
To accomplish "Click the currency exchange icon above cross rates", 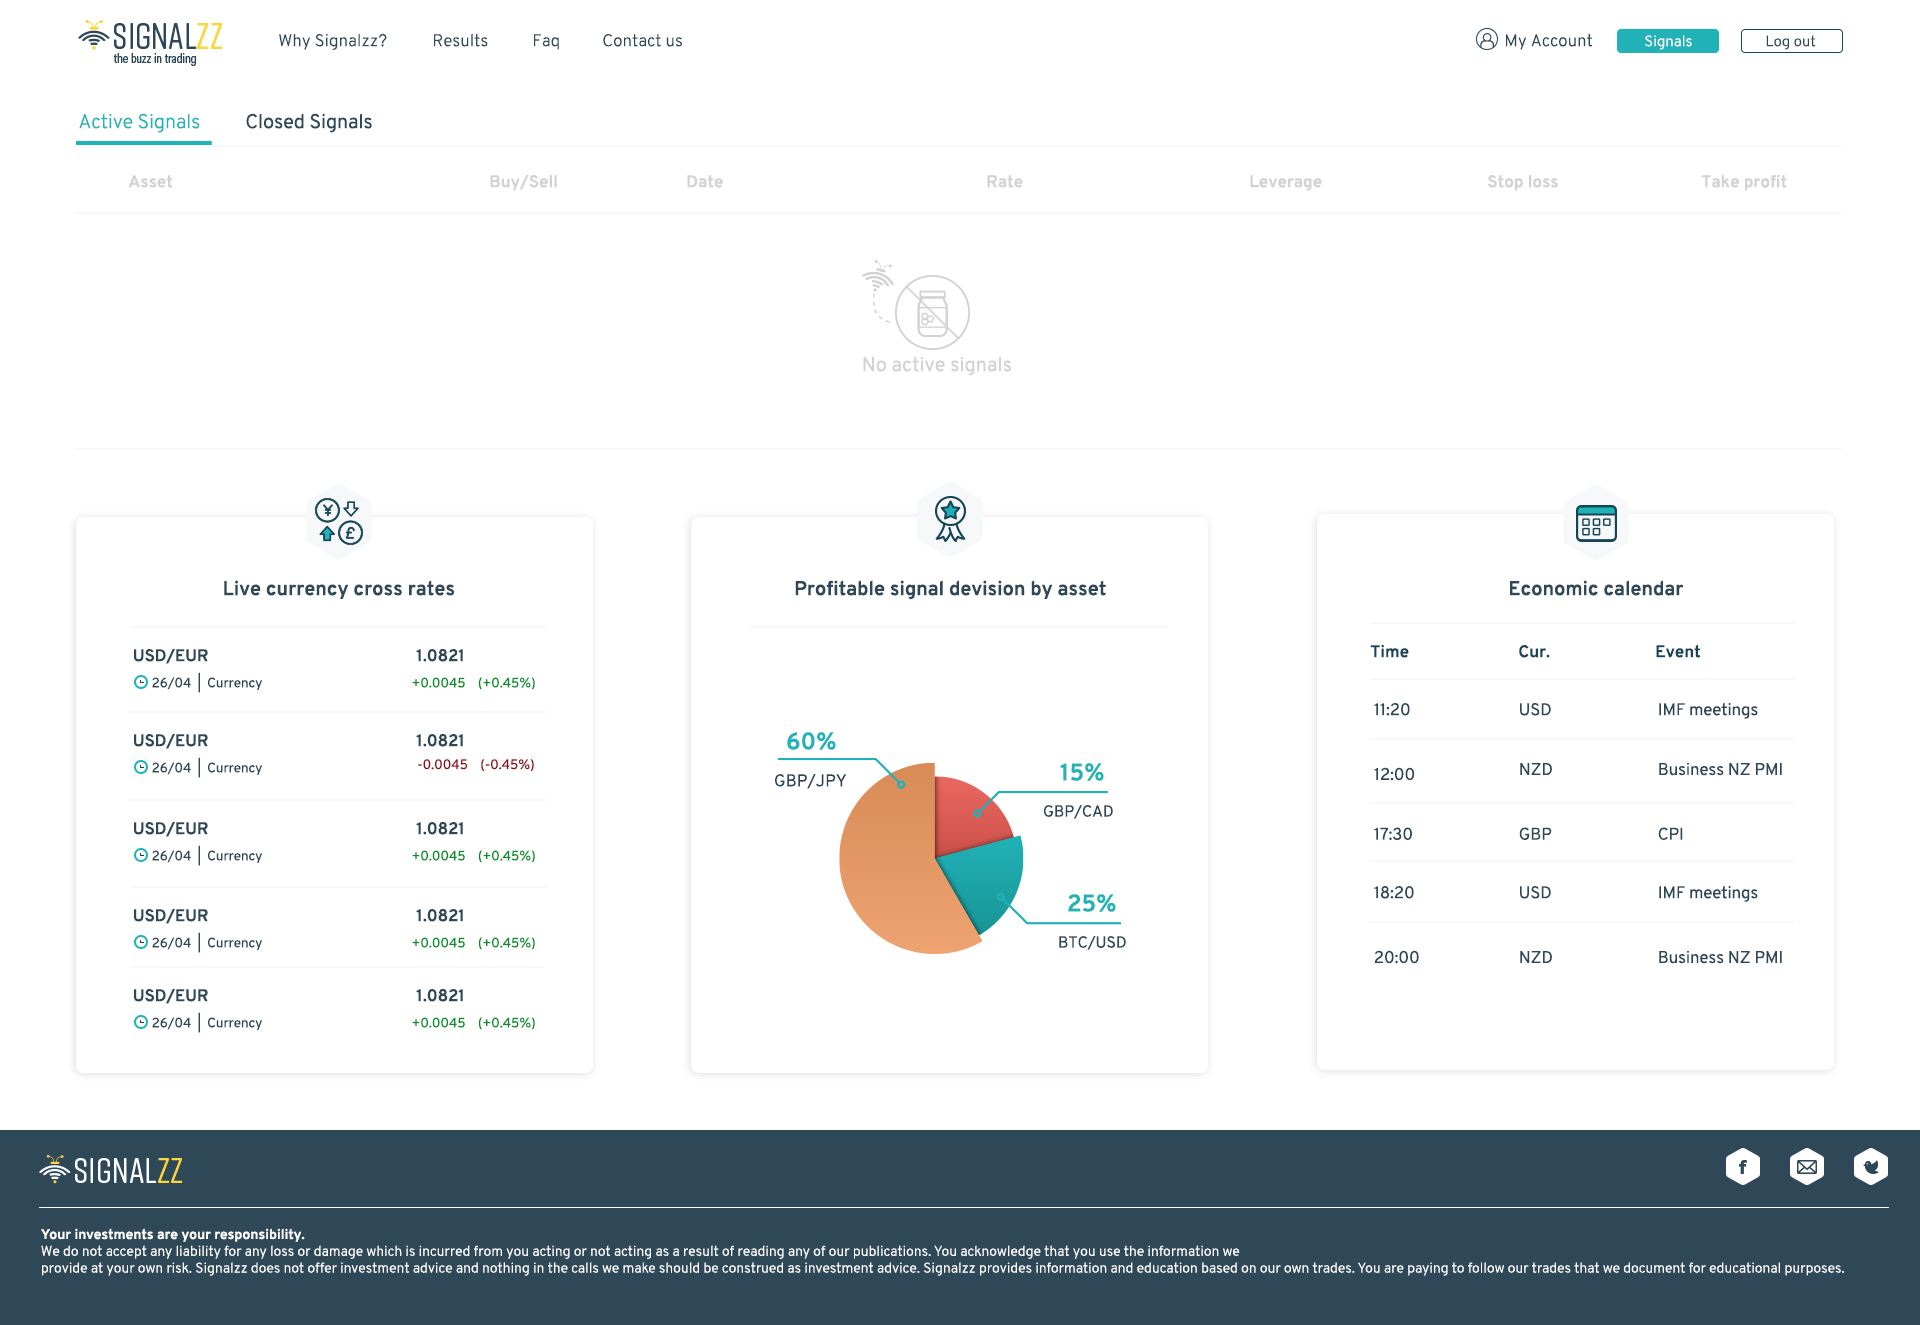I will 338,521.
